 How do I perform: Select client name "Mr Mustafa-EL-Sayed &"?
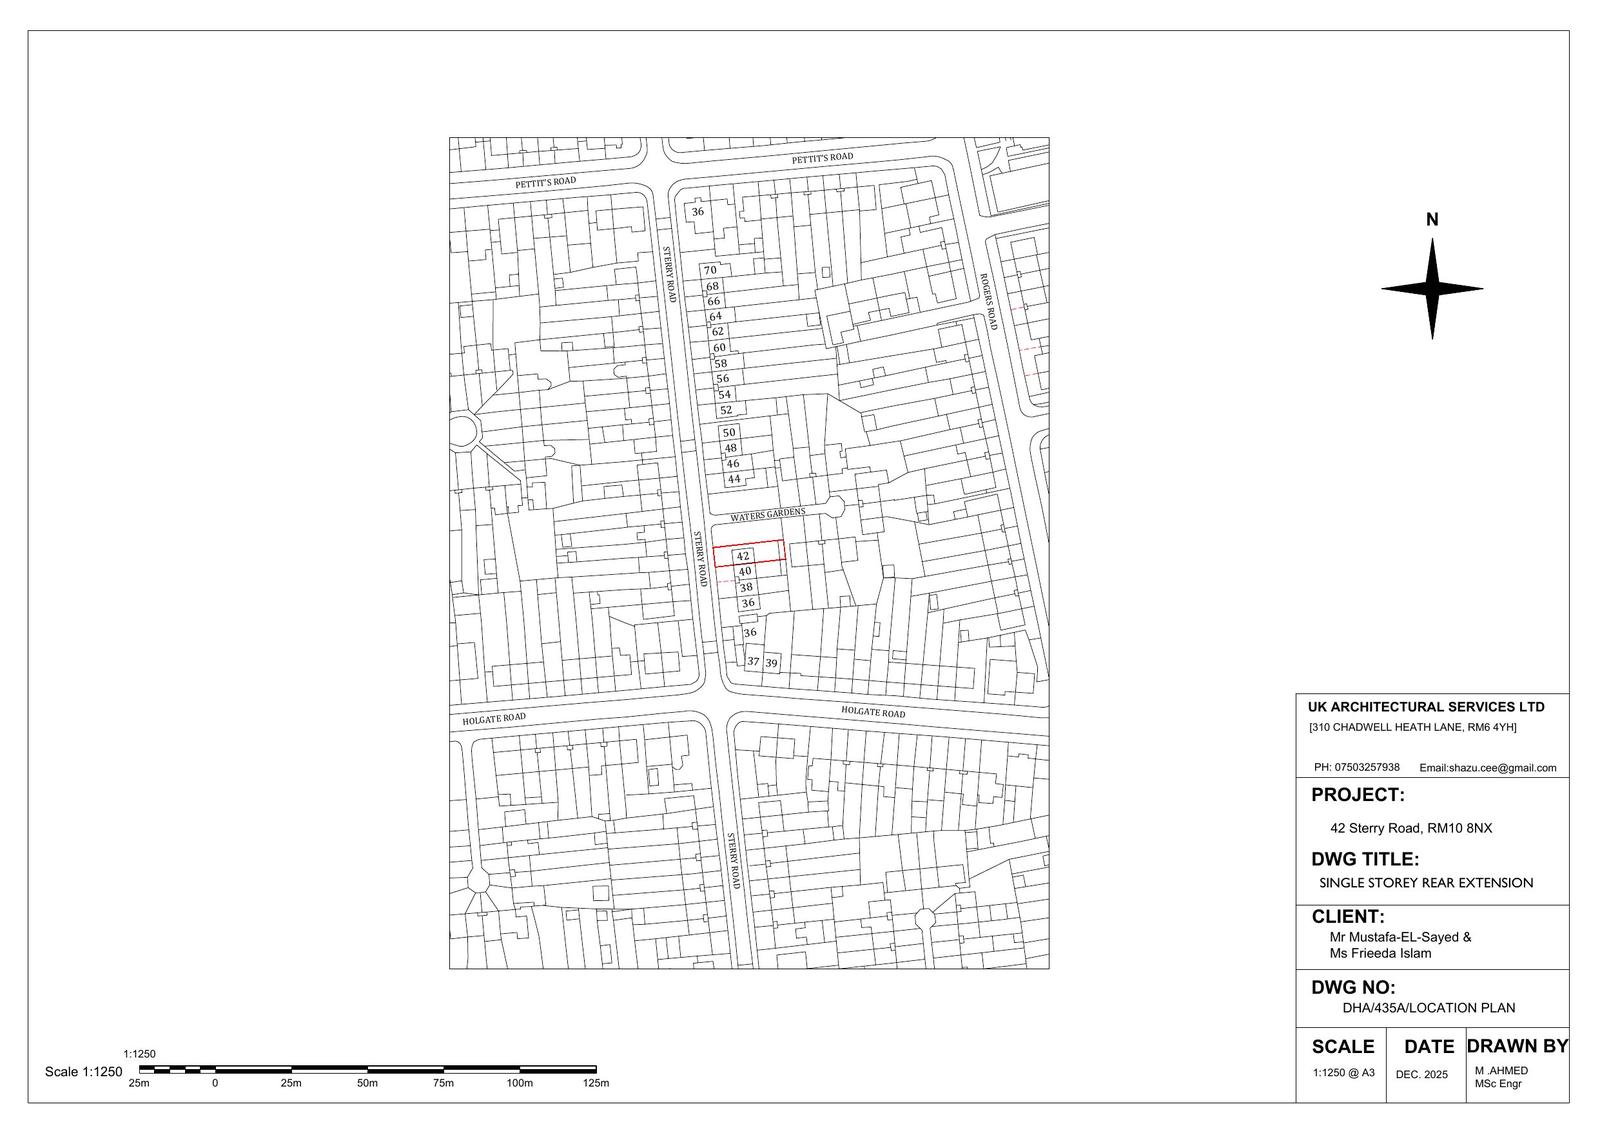pyautogui.click(x=1400, y=938)
